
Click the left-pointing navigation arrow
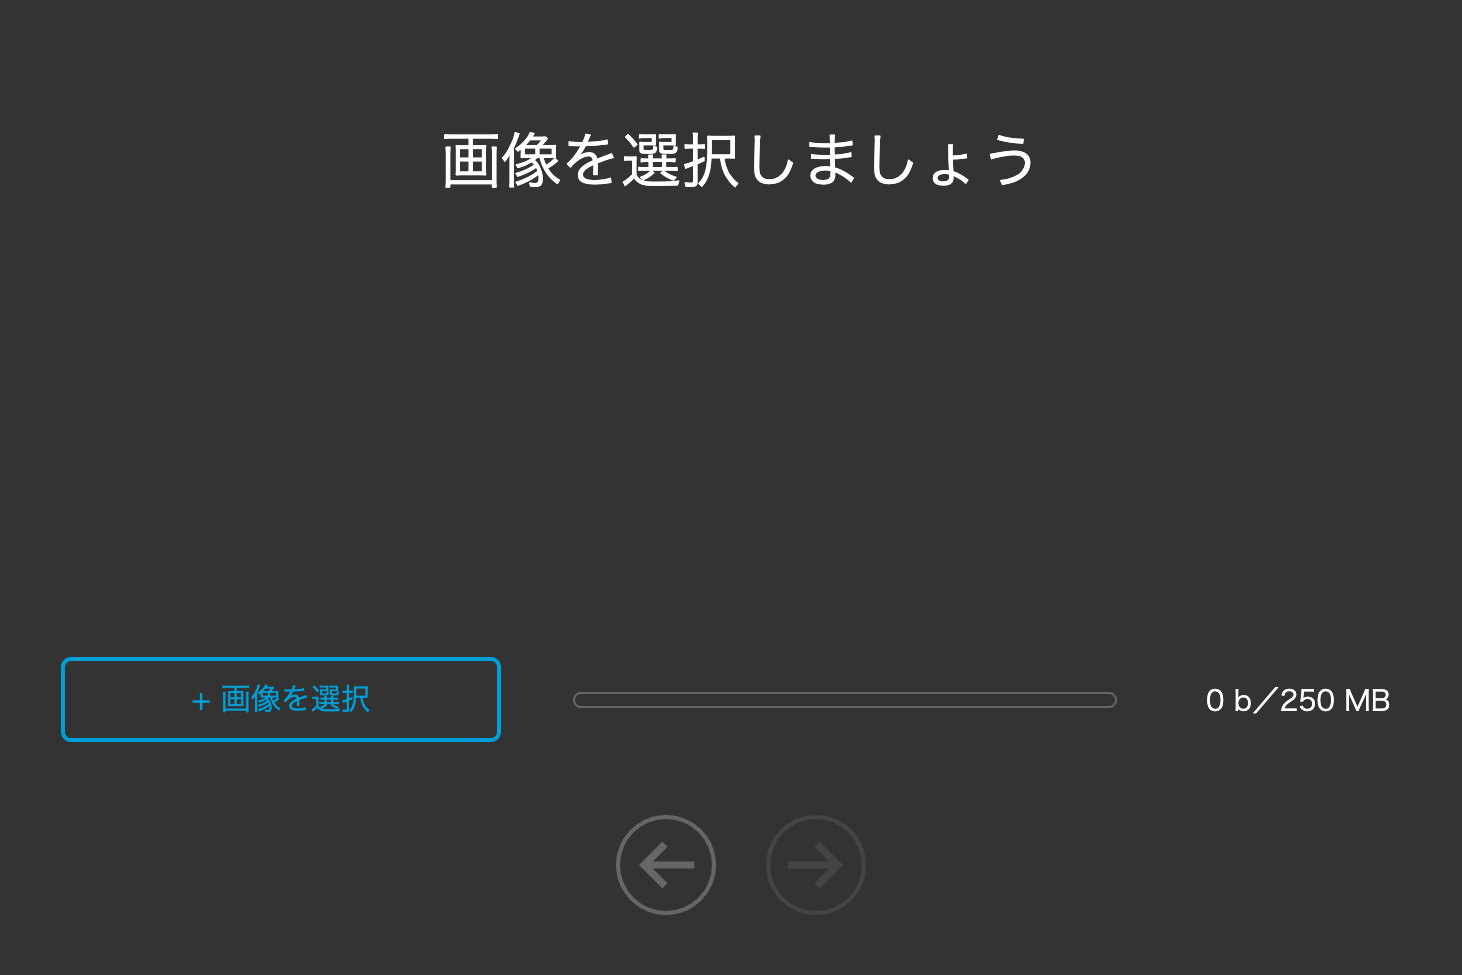[666, 865]
